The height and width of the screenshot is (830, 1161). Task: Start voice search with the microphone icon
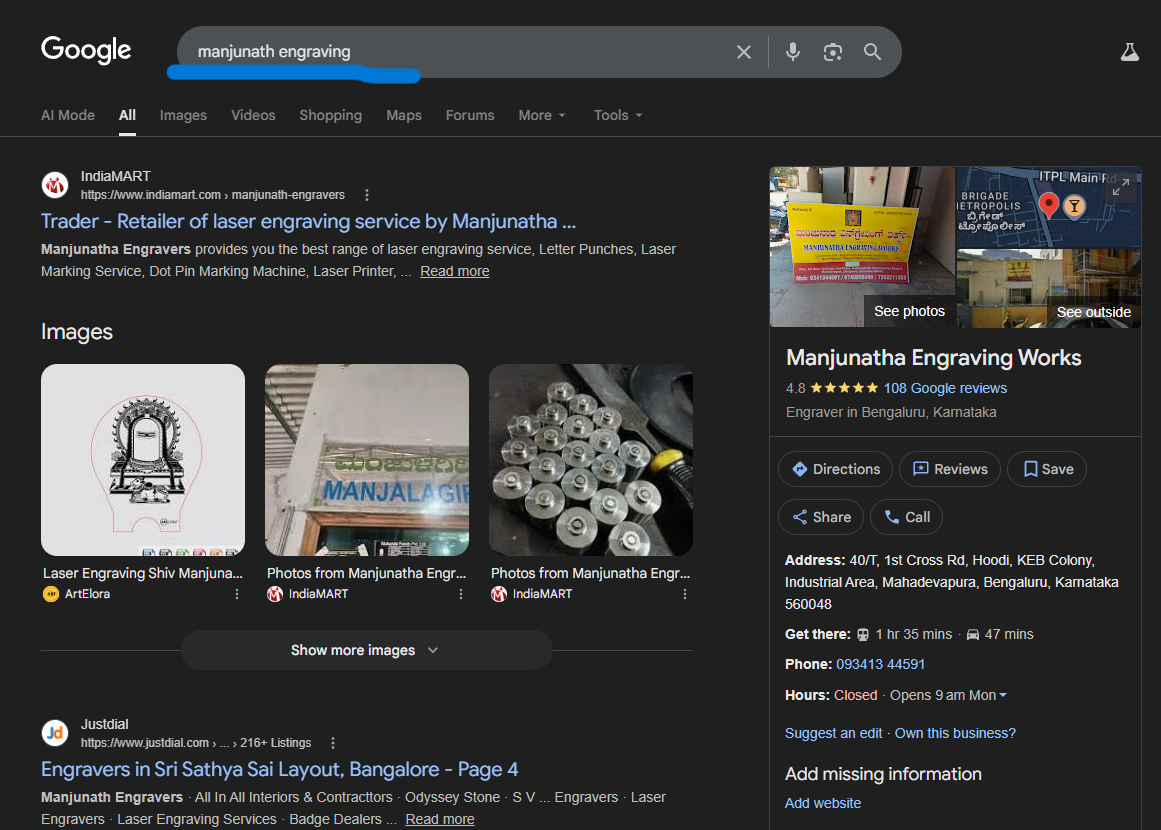(793, 52)
